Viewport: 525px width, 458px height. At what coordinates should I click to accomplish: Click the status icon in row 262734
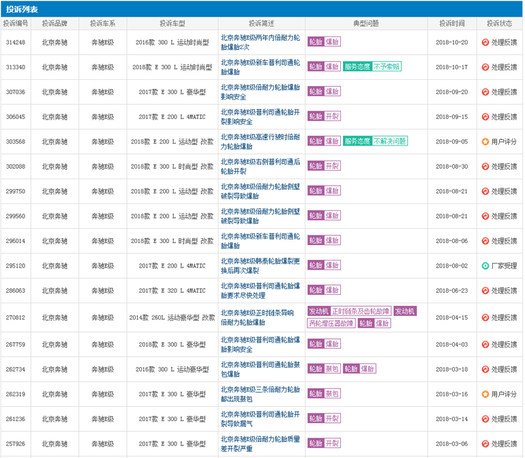485,369
